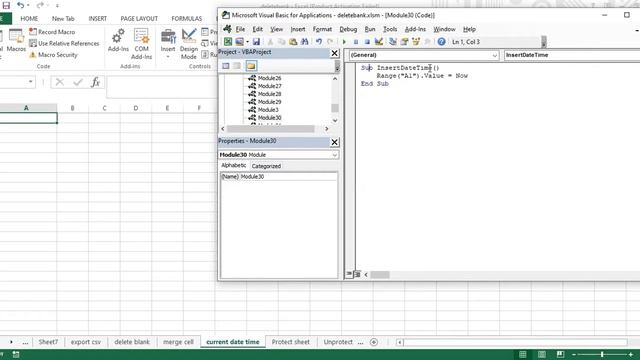Open the 'Protect sheet' sheet tab
The image size is (640, 360).
[x=291, y=342]
